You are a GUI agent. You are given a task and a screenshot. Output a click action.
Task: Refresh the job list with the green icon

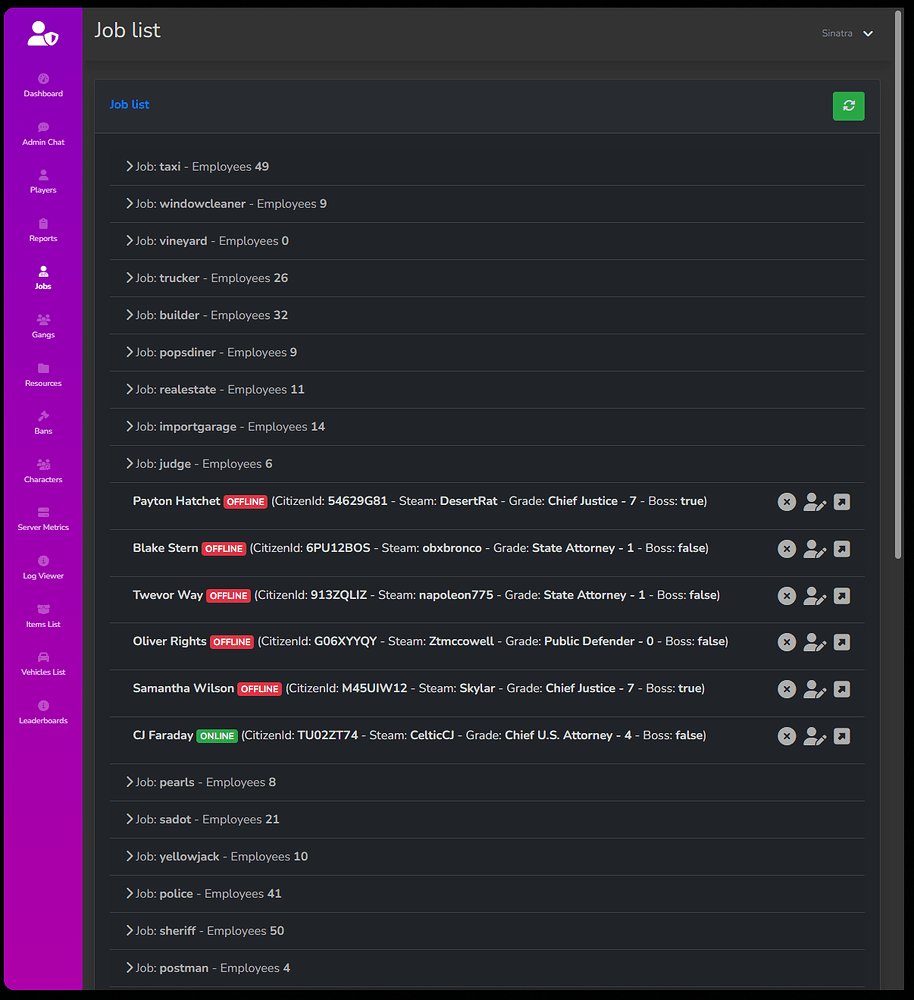pos(848,106)
